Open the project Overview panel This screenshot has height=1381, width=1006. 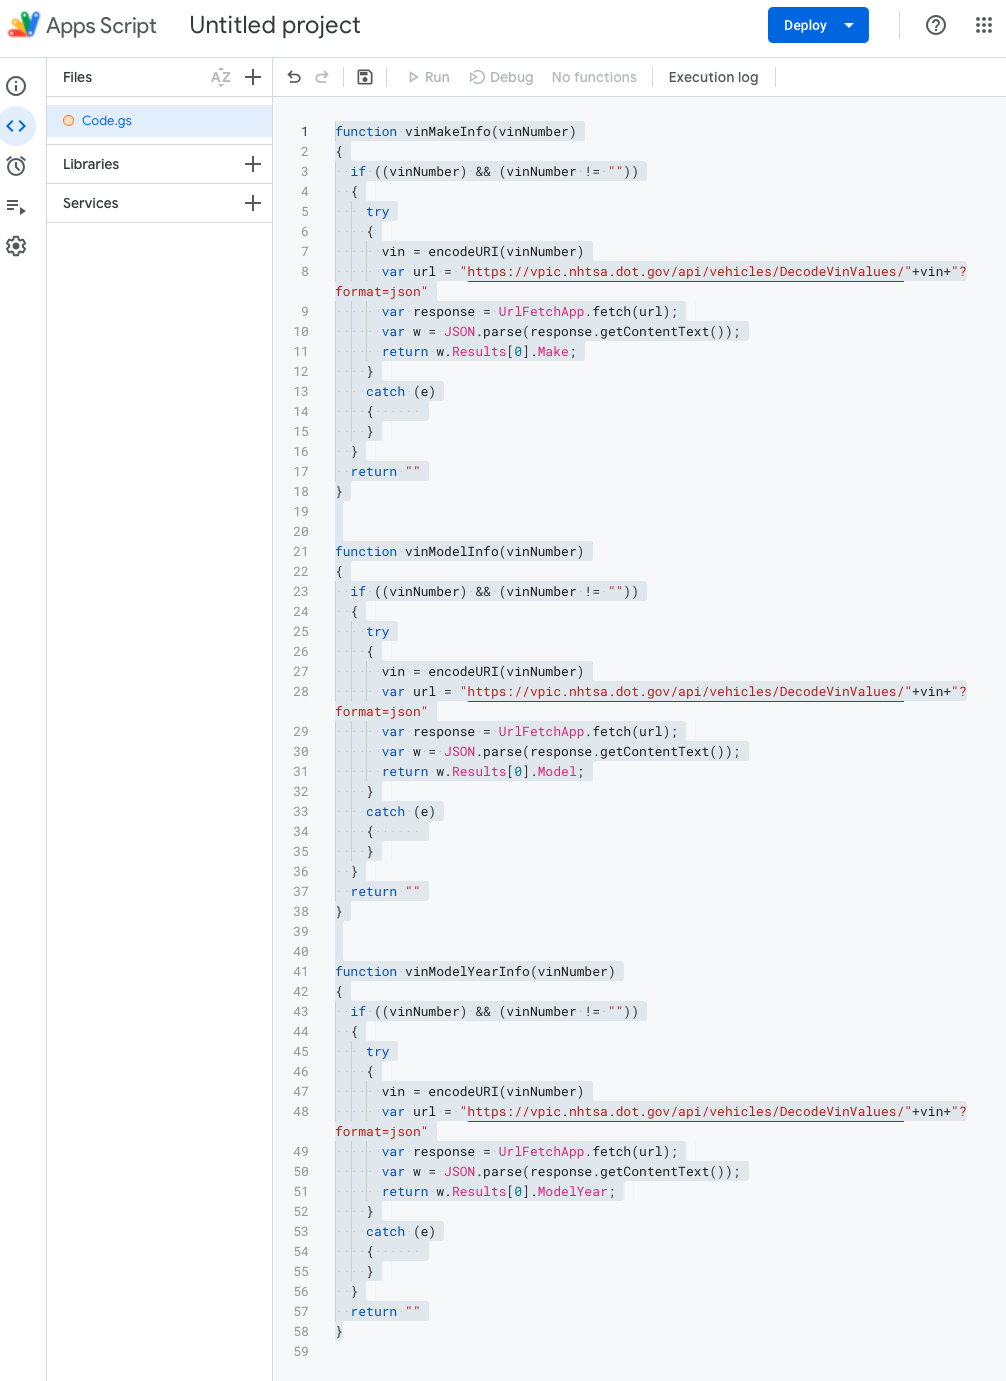coord(16,86)
